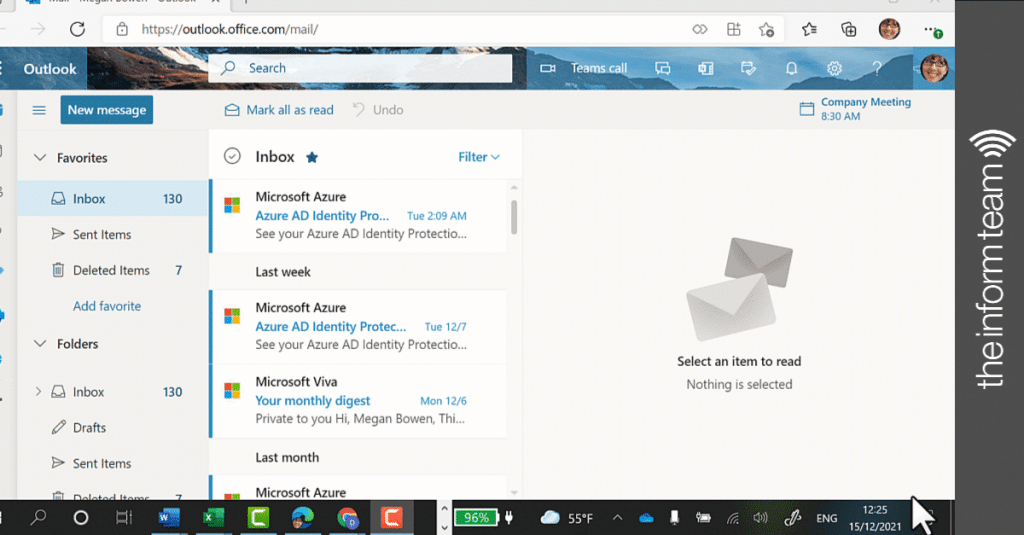Open notifications bell
This screenshot has height=535, width=1024.
tap(791, 68)
